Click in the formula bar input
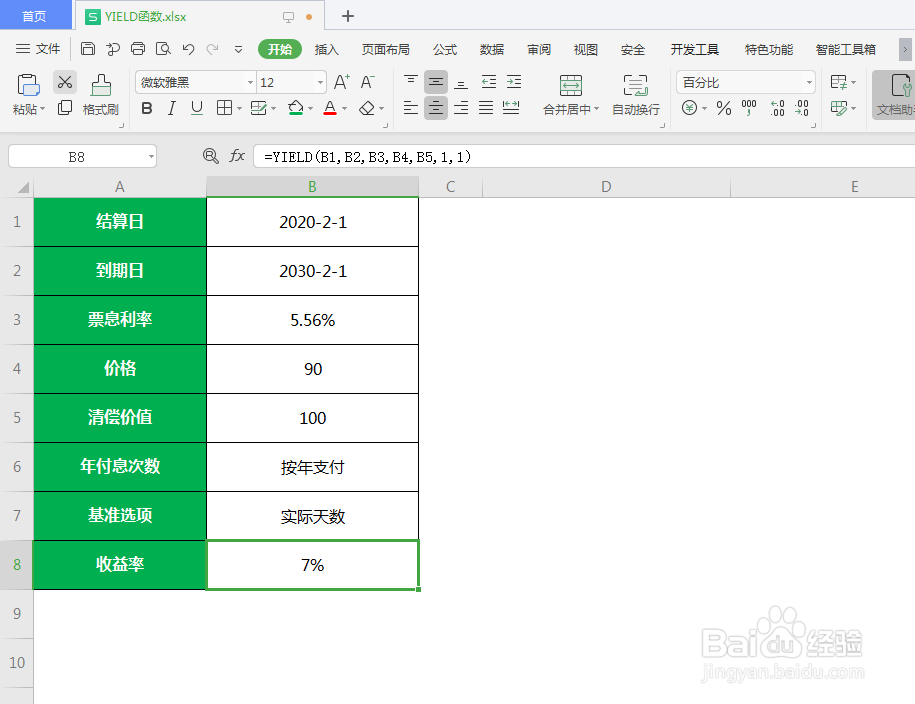915x704 pixels. tap(584, 156)
